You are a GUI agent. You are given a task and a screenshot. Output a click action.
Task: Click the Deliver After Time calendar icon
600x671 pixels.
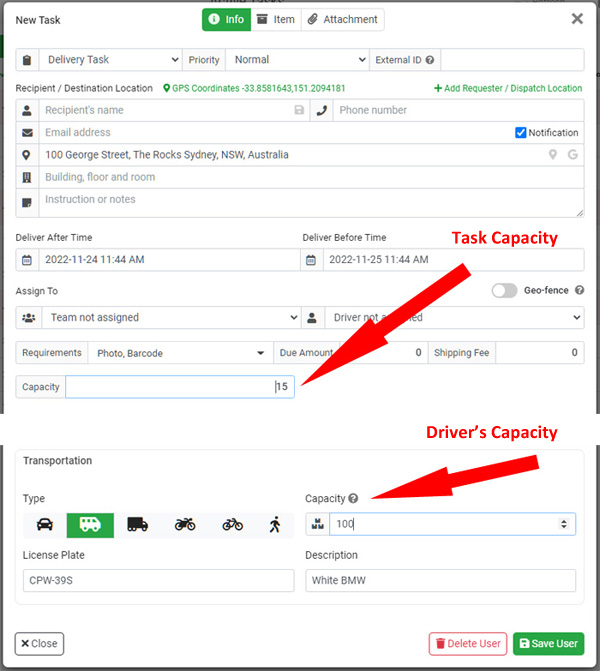point(27,260)
